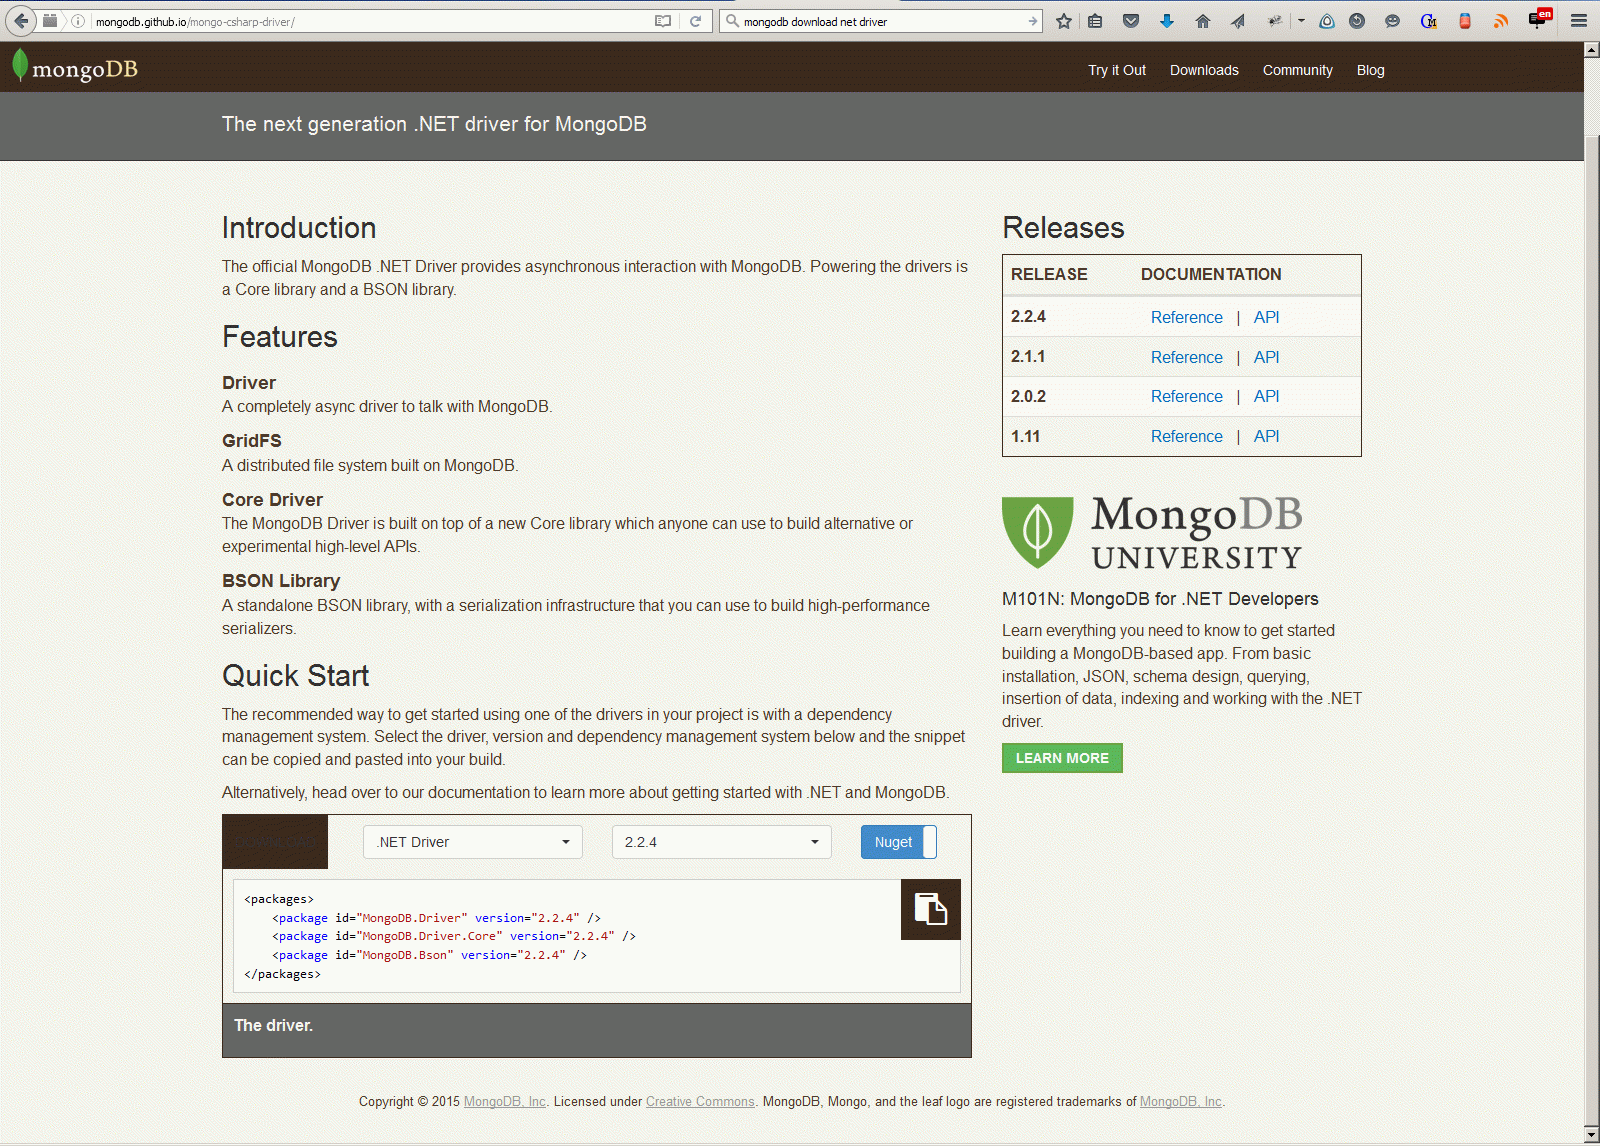Click the 'M101N: MongoDB for .NET Developers' heading

point(1160,599)
